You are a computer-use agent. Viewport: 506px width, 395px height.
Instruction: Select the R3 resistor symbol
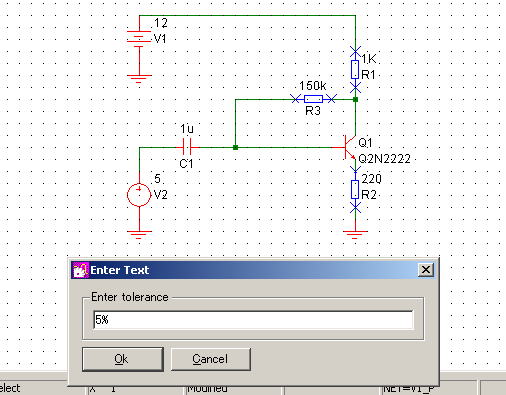(313, 99)
